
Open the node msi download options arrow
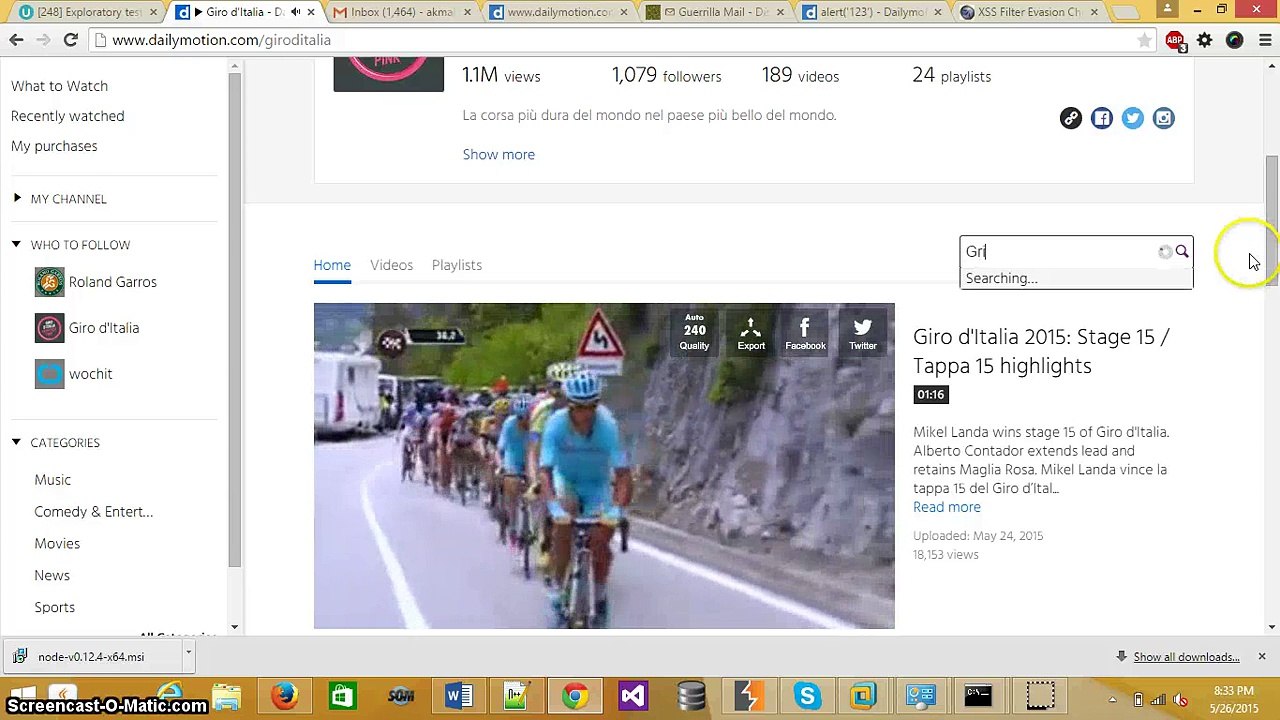pos(188,655)
